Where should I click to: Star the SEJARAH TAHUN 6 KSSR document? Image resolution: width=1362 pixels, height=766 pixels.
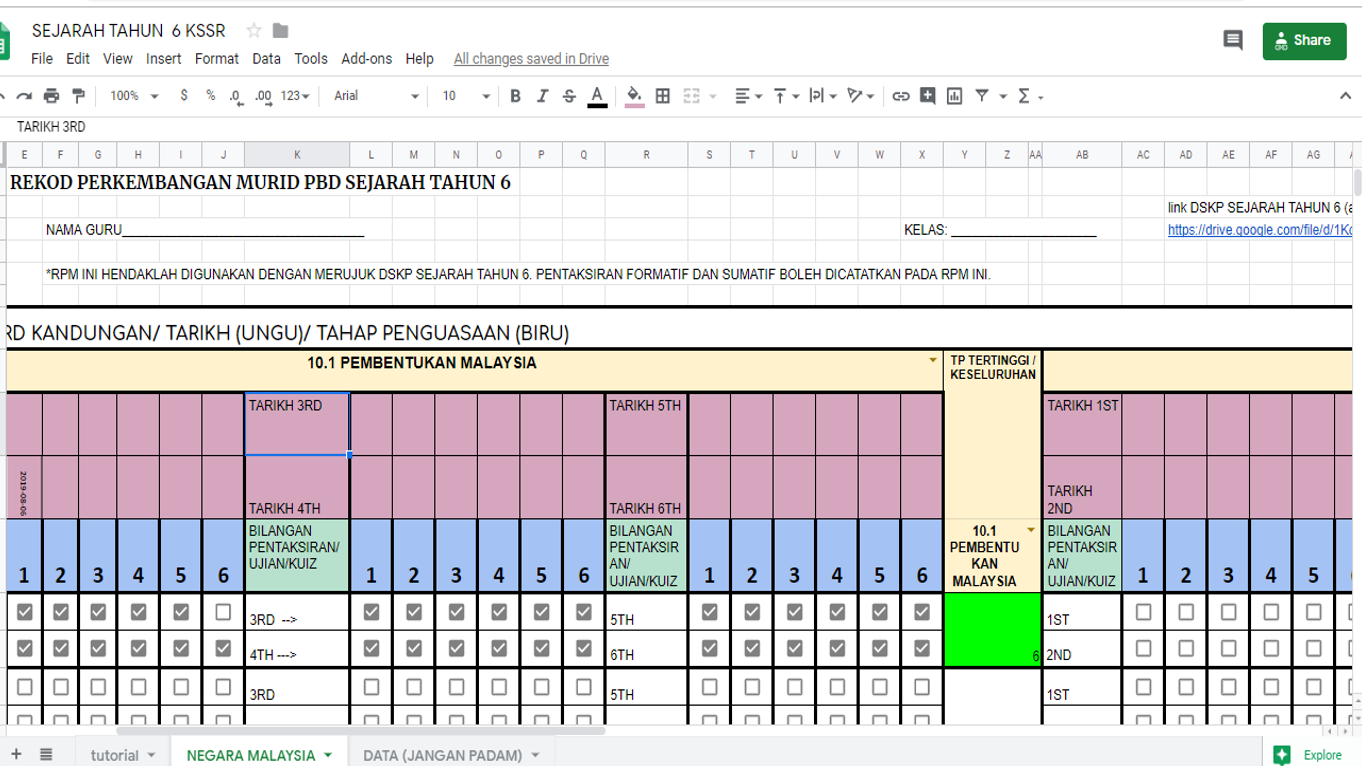(254, 31)
